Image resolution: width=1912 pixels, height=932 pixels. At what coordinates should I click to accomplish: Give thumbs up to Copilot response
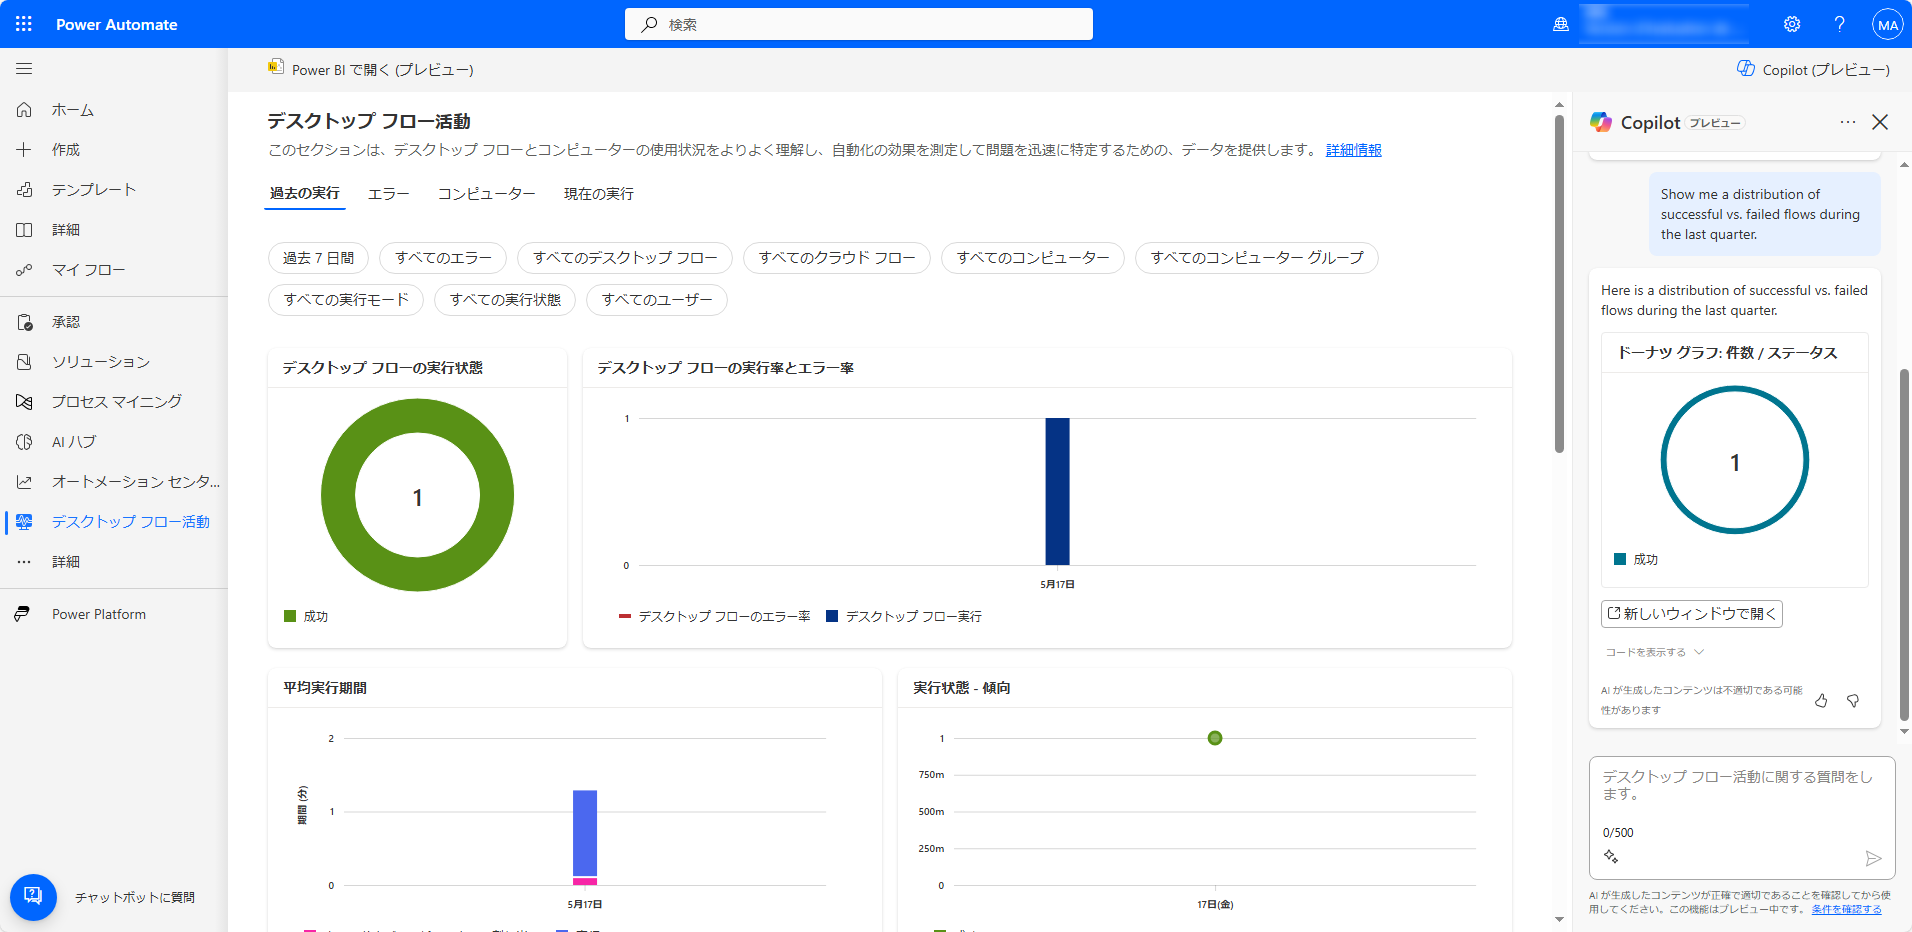(1821, 701)
